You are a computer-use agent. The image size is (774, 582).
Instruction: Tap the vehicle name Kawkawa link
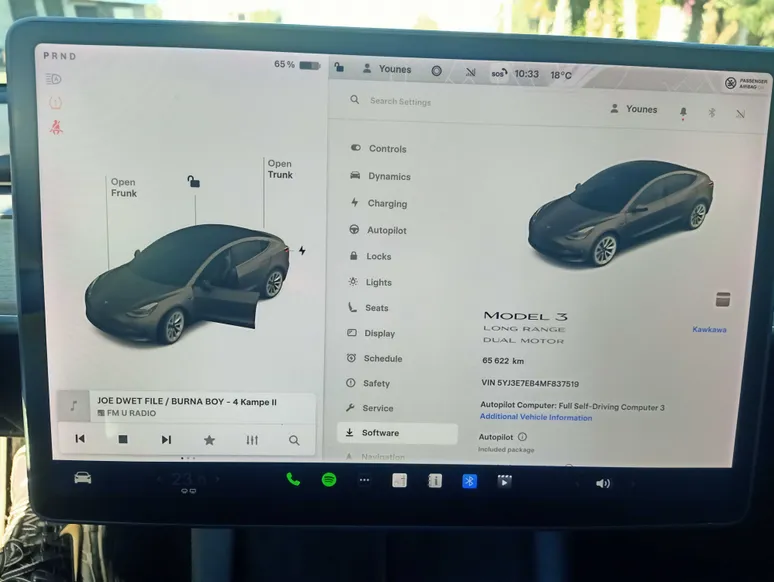709,329
